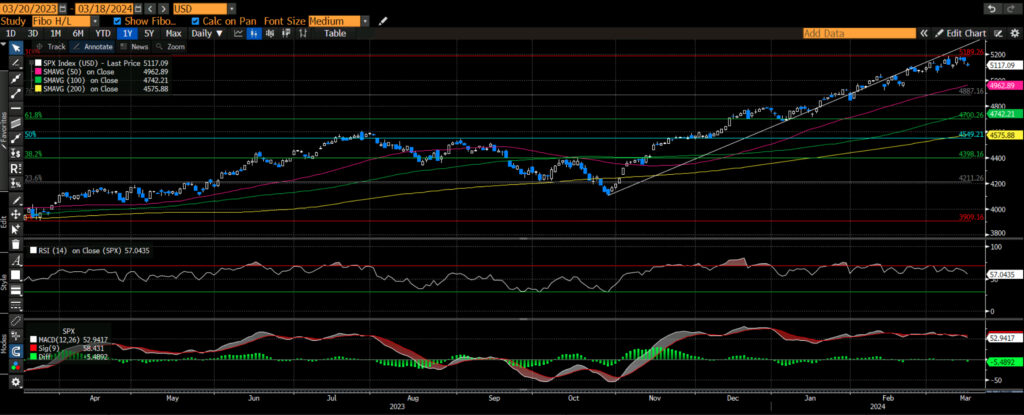Viewport: 1024px width, 415px height.
Task: Click the 5117.09 last price axis label
Action: (1002, 65)
